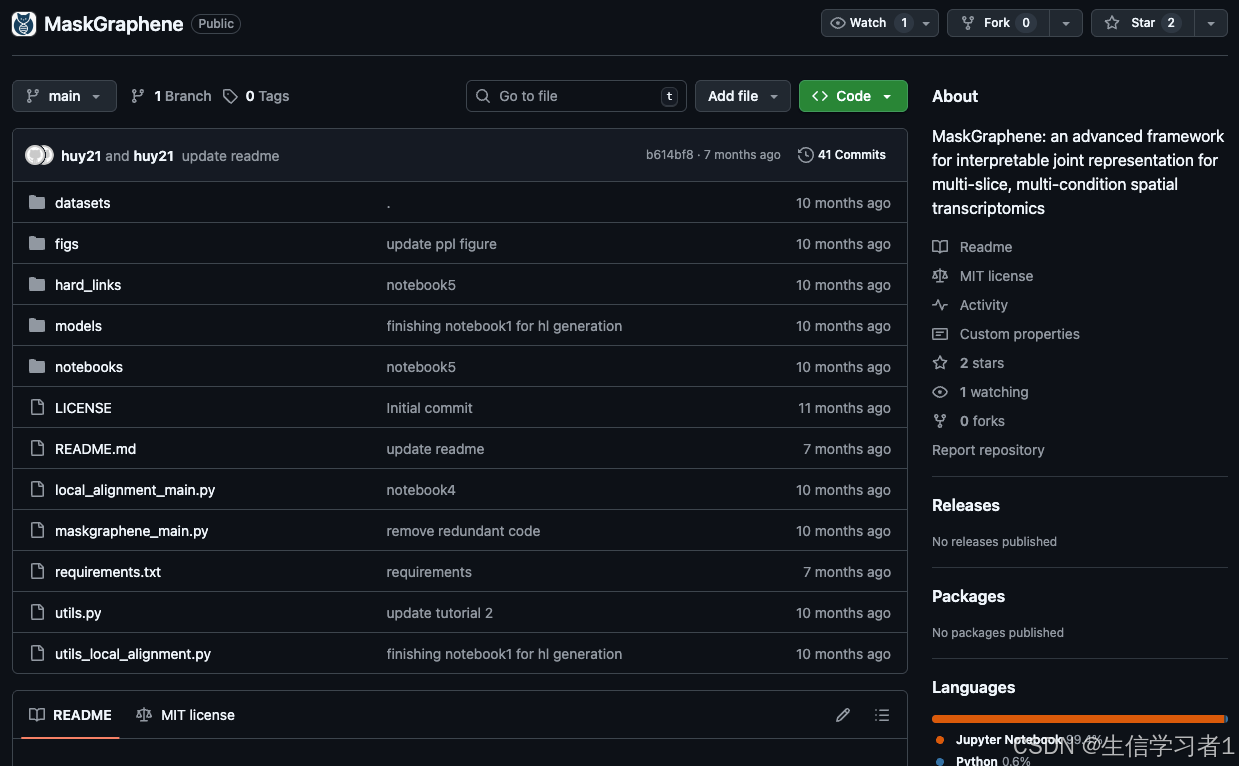This screenshot has height=766, width=1239.
Task: Open the 1 Branch link
Action: (171, 96)
